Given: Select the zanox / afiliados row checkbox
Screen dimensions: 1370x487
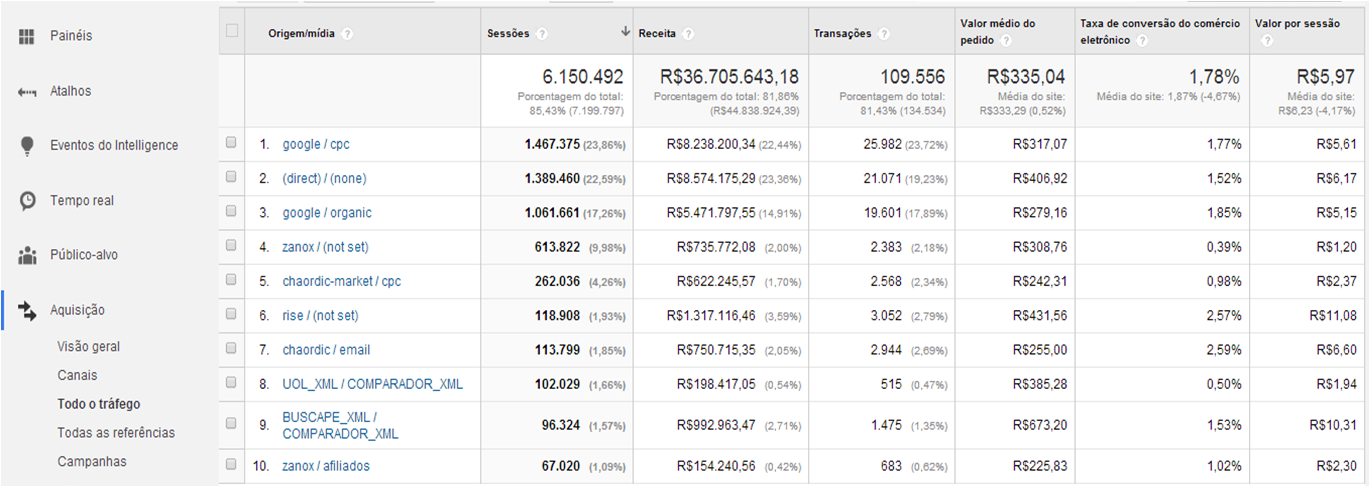Looking at the screenshot, I should pos(232,465).
